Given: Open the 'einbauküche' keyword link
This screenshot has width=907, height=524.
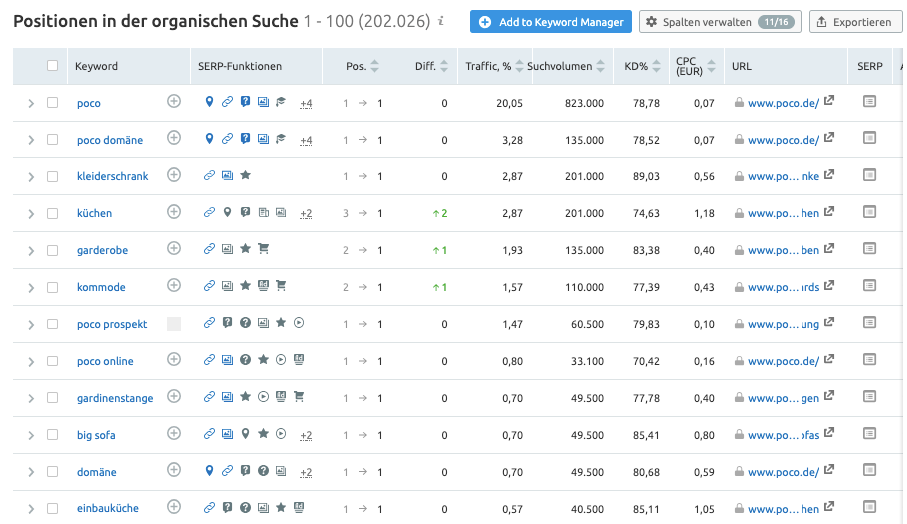Looking at the screenshot, I should (108, 508).
